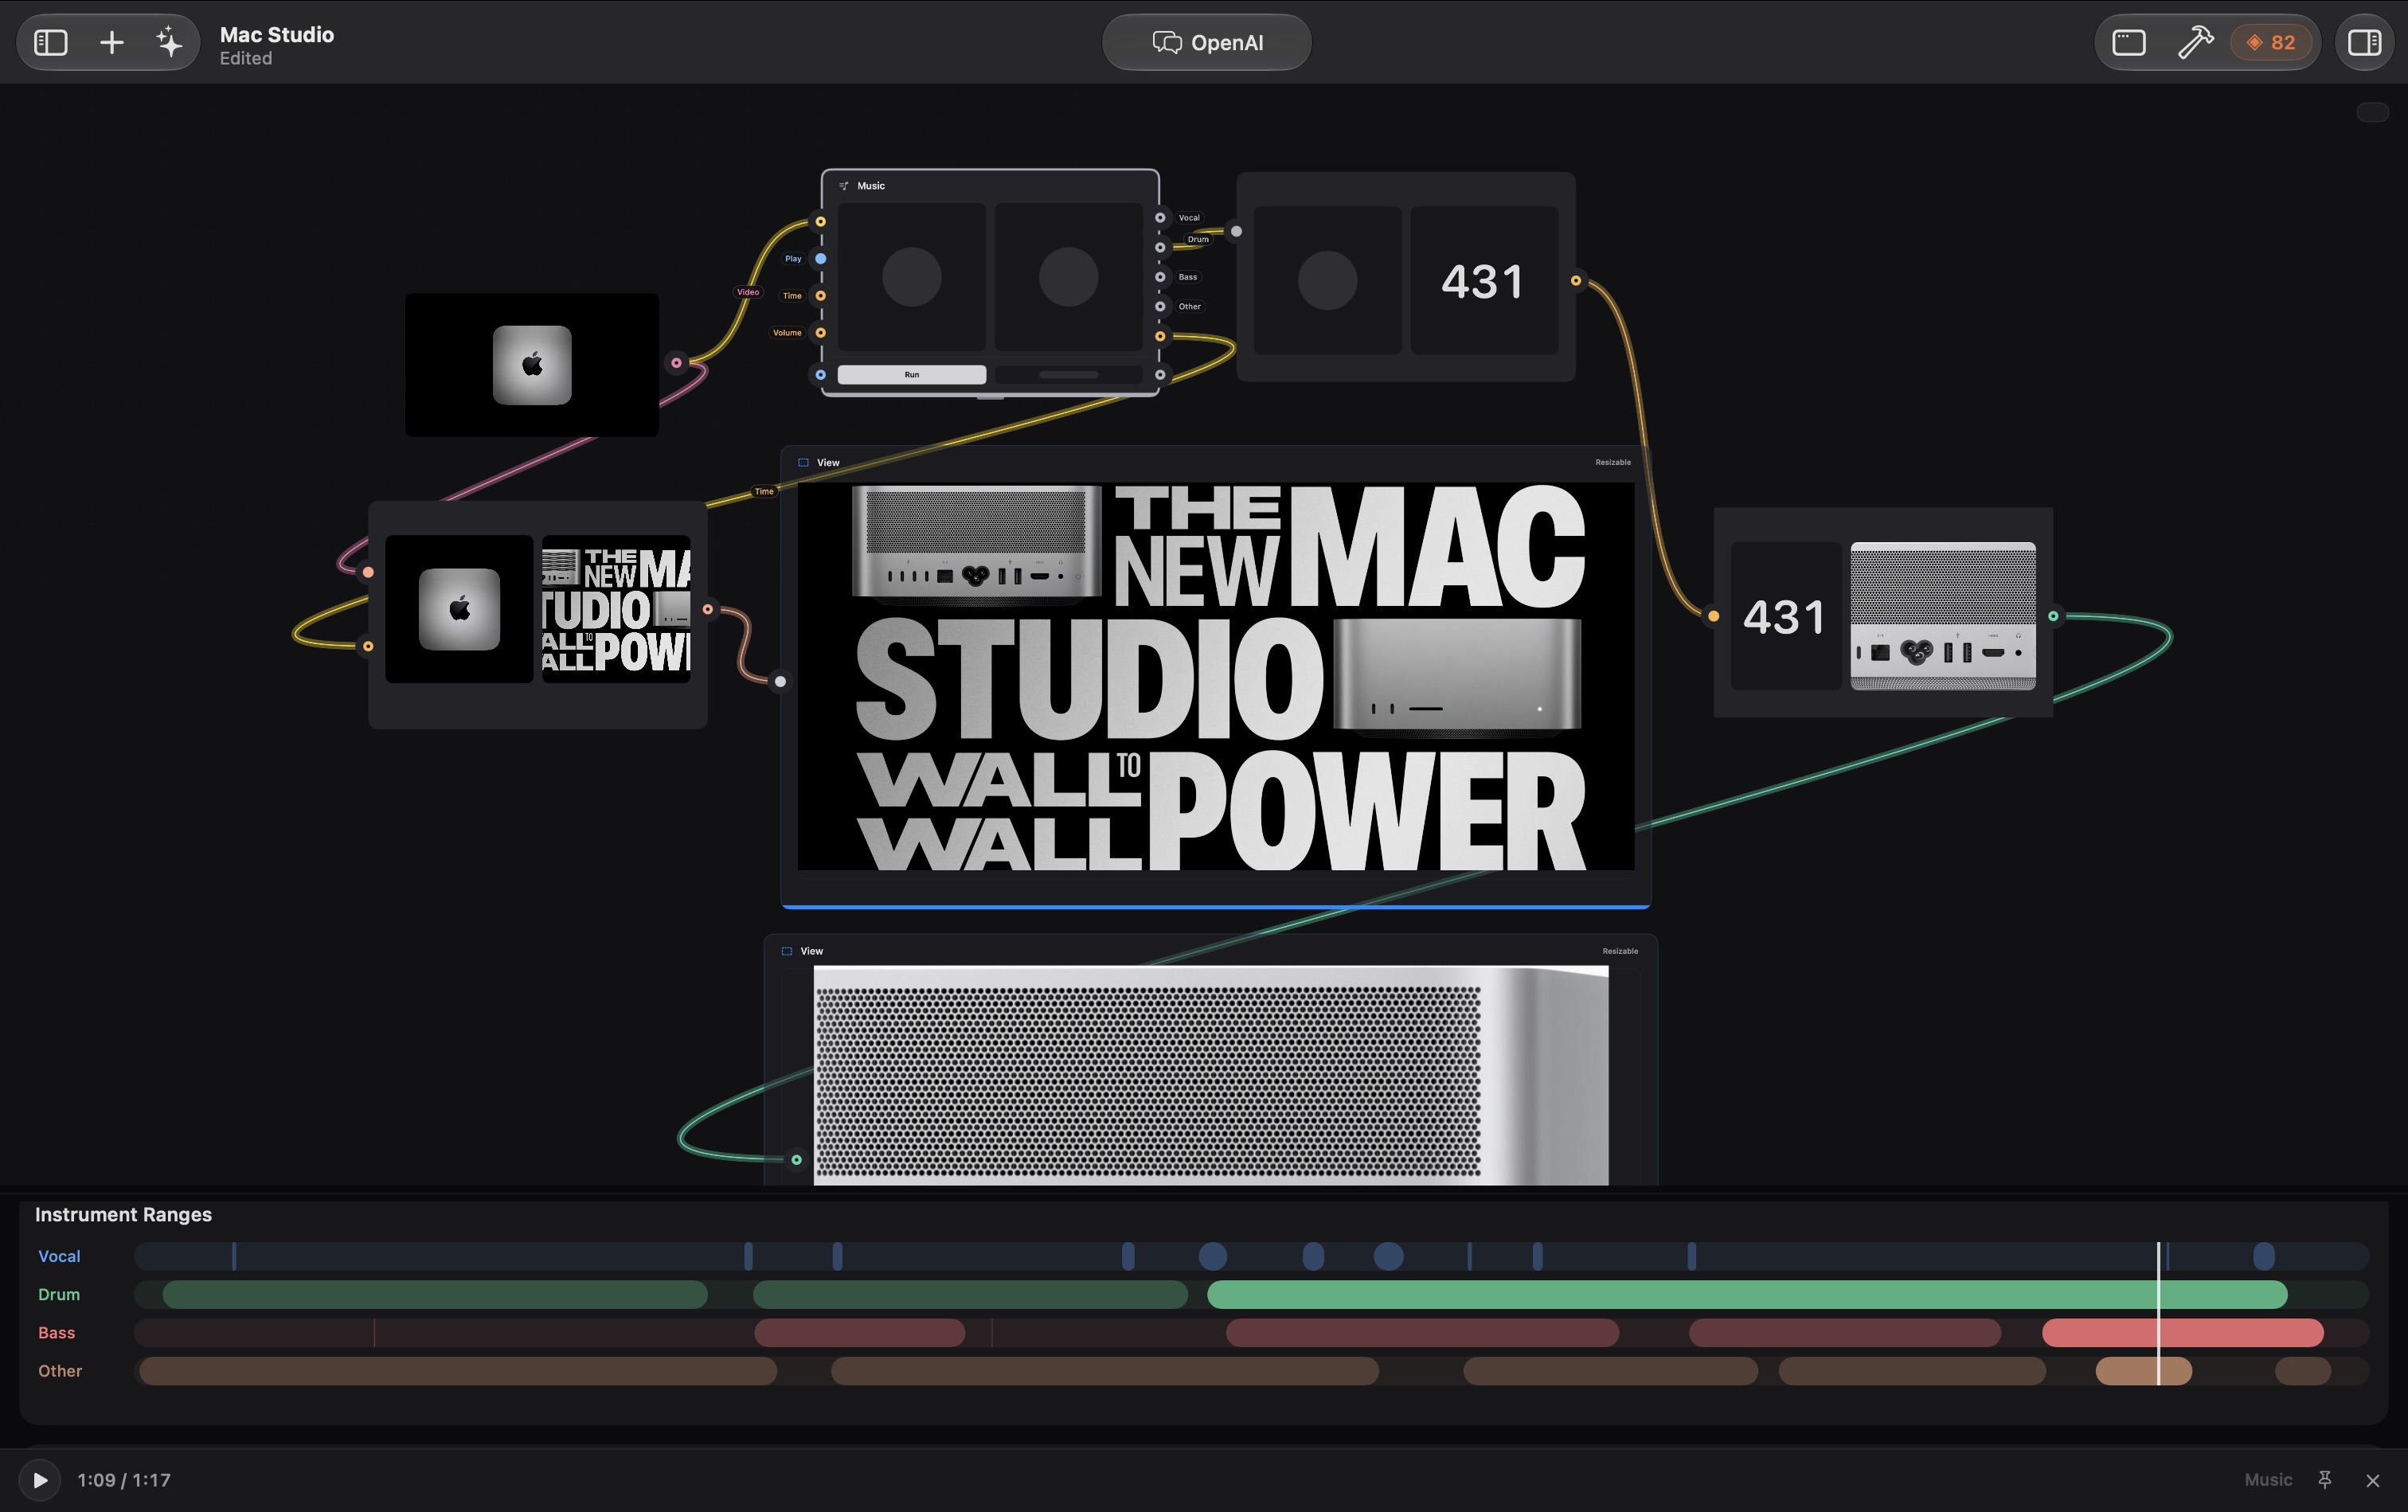Click the Volume port label
This screenshot has height=1512, width=2408.
pyautogui.click(x=787, y=333)
